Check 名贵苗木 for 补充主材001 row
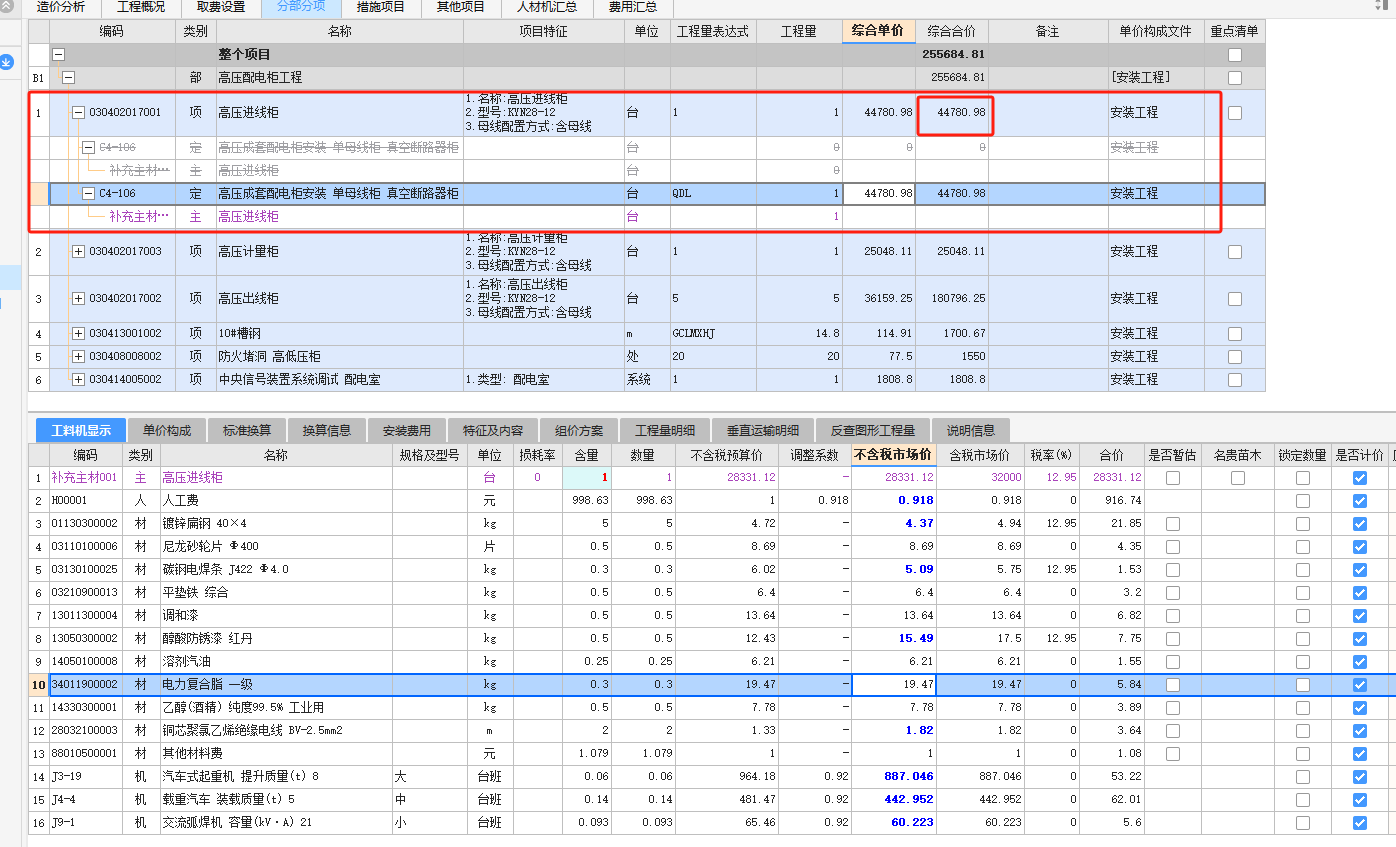Viewport: 1396px width, 847px height. [x=1238, y=478]
